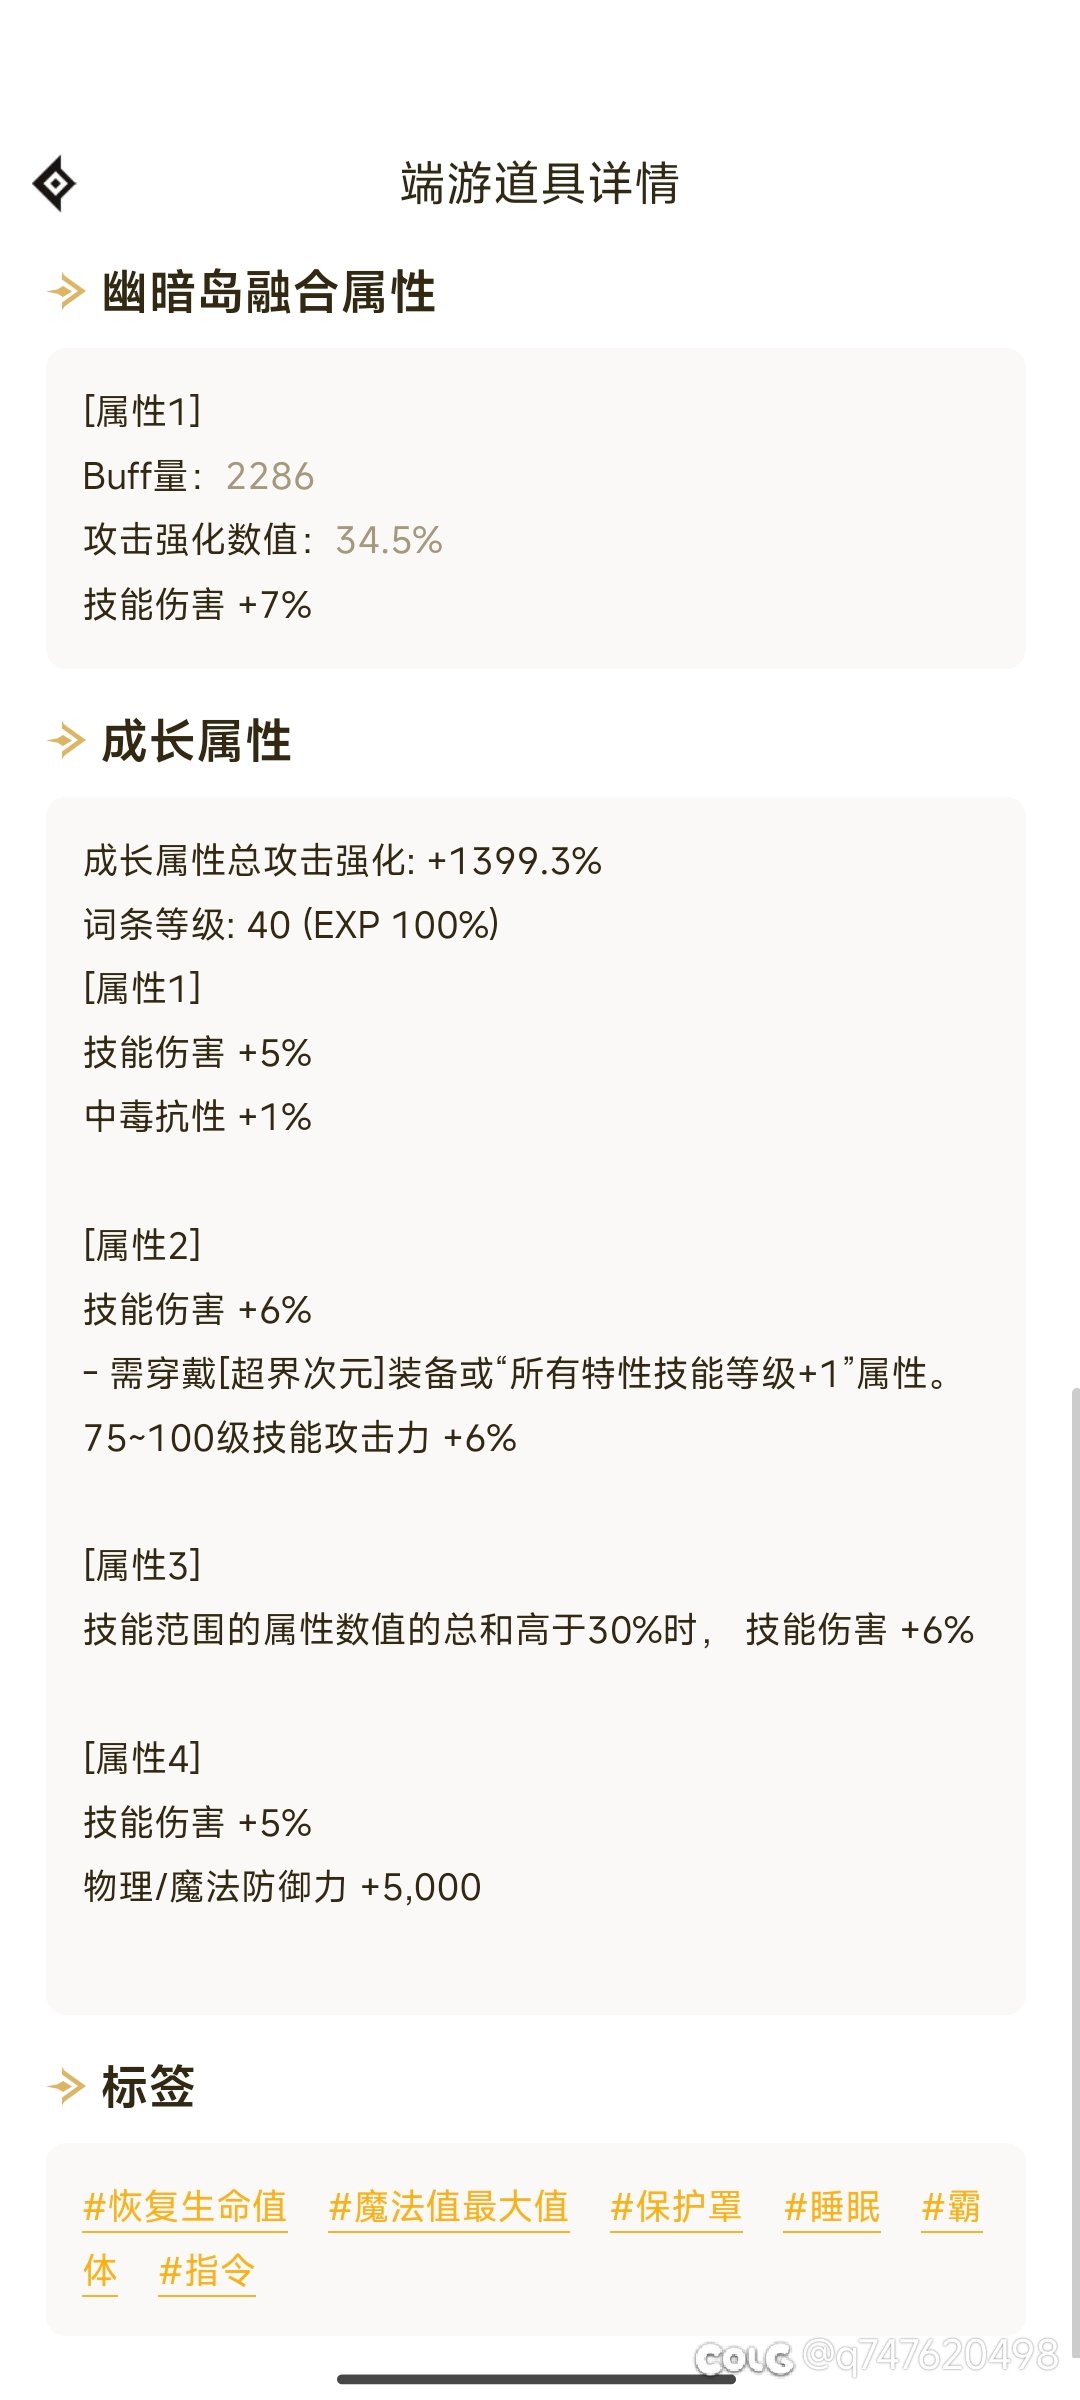Image resolution: width=1080 pixels, height=2400 pixels.
Task: Tap the diamond logo icon at top left
Action: 54,184
